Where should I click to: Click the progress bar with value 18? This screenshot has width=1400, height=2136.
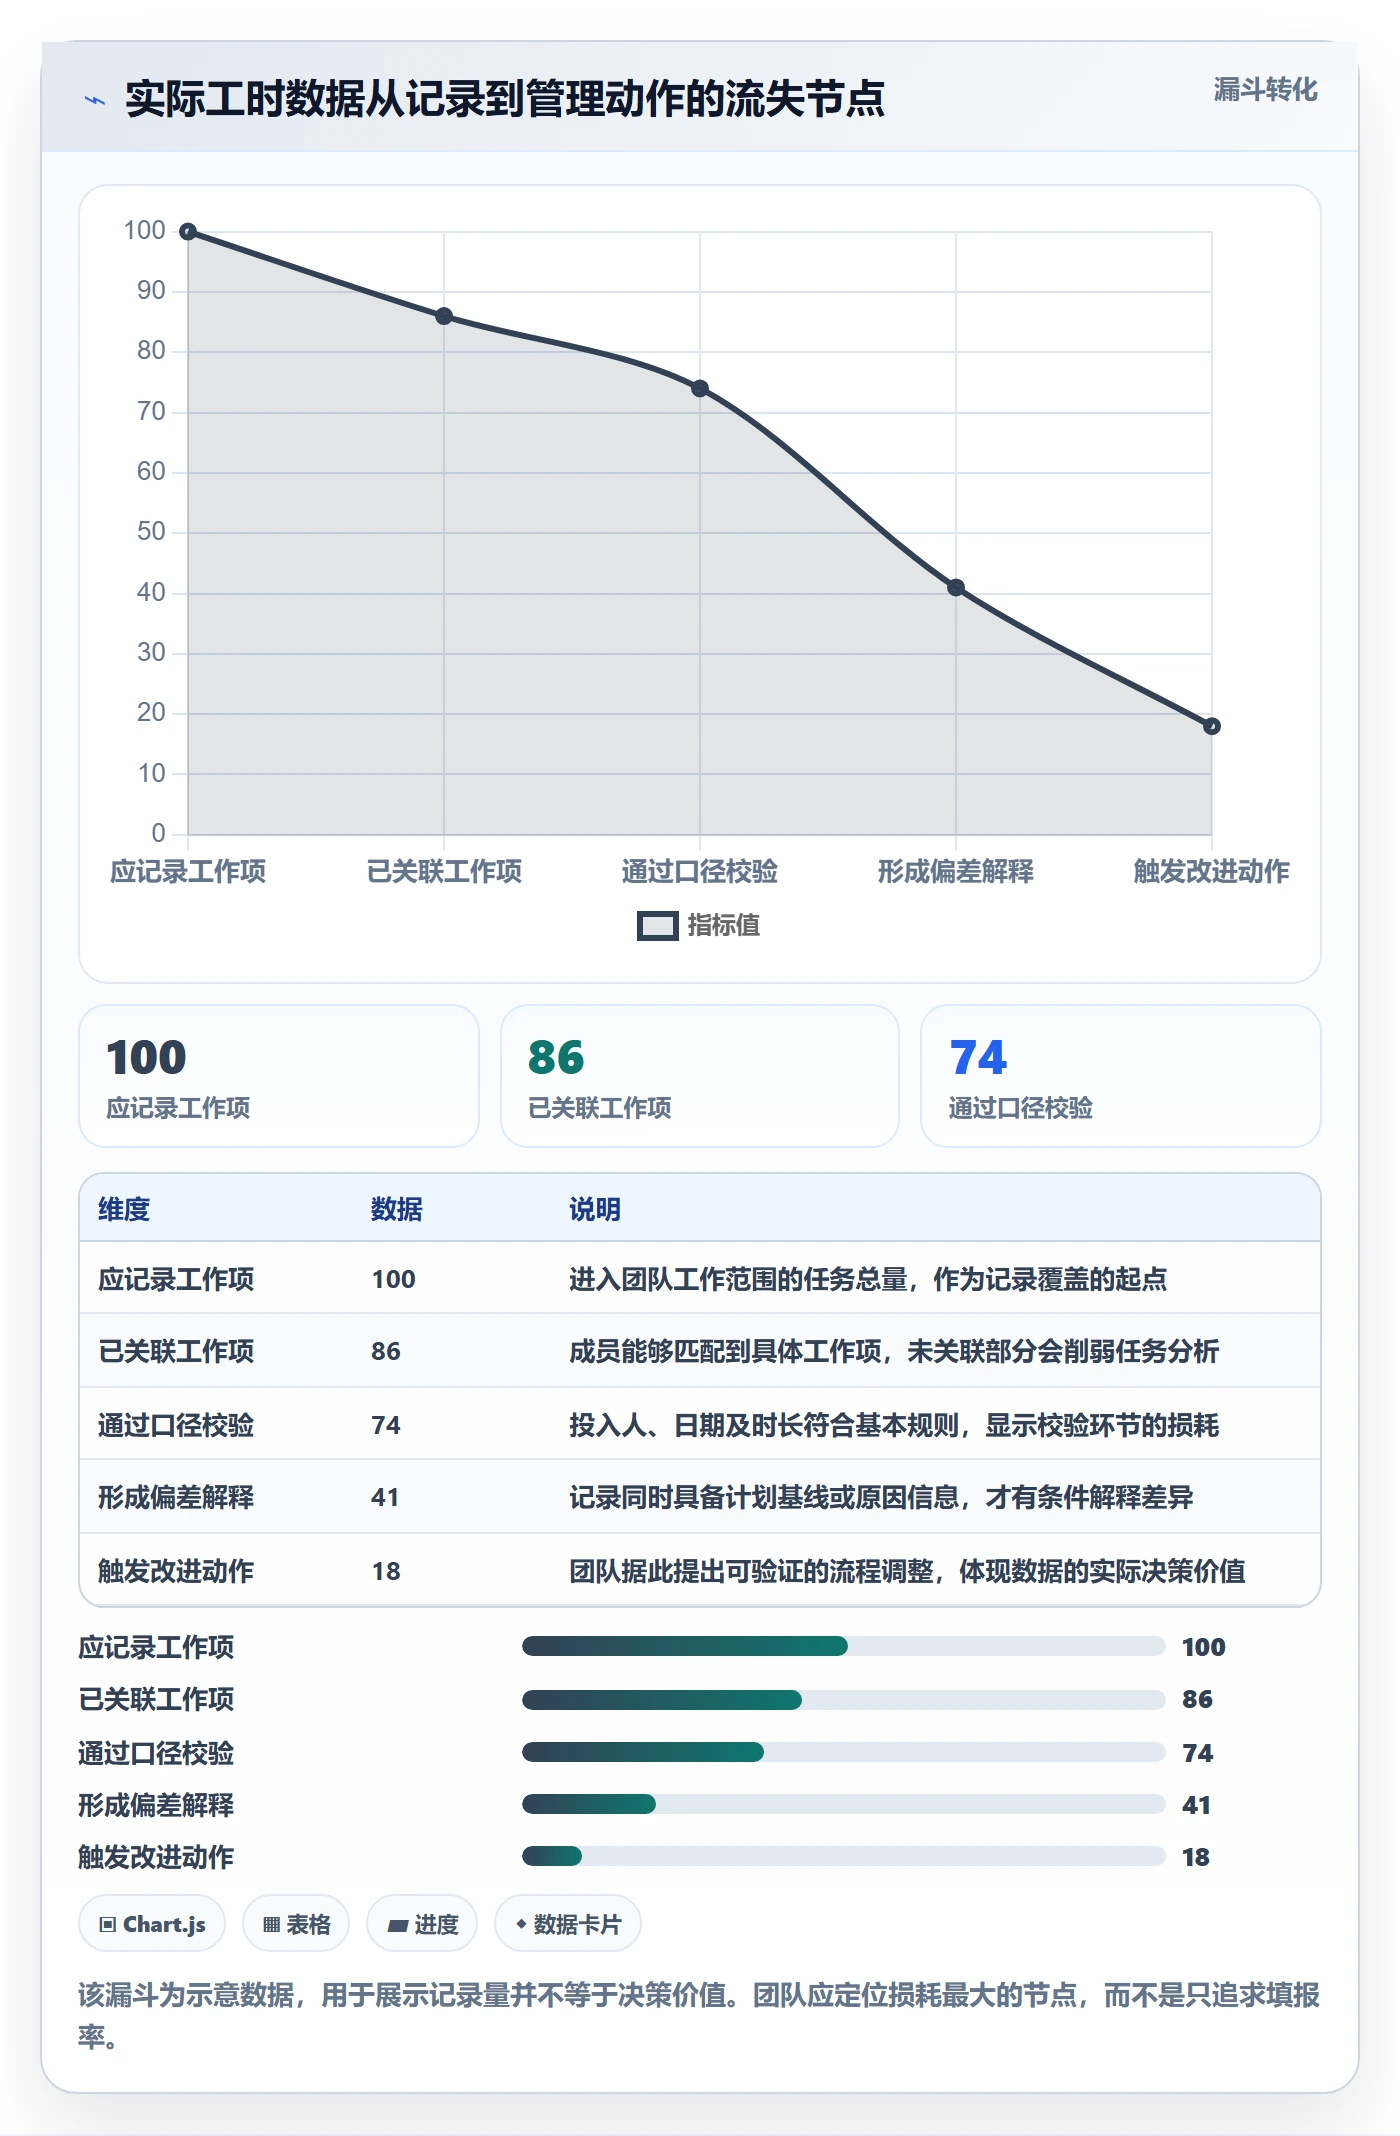pos(844,1856)
